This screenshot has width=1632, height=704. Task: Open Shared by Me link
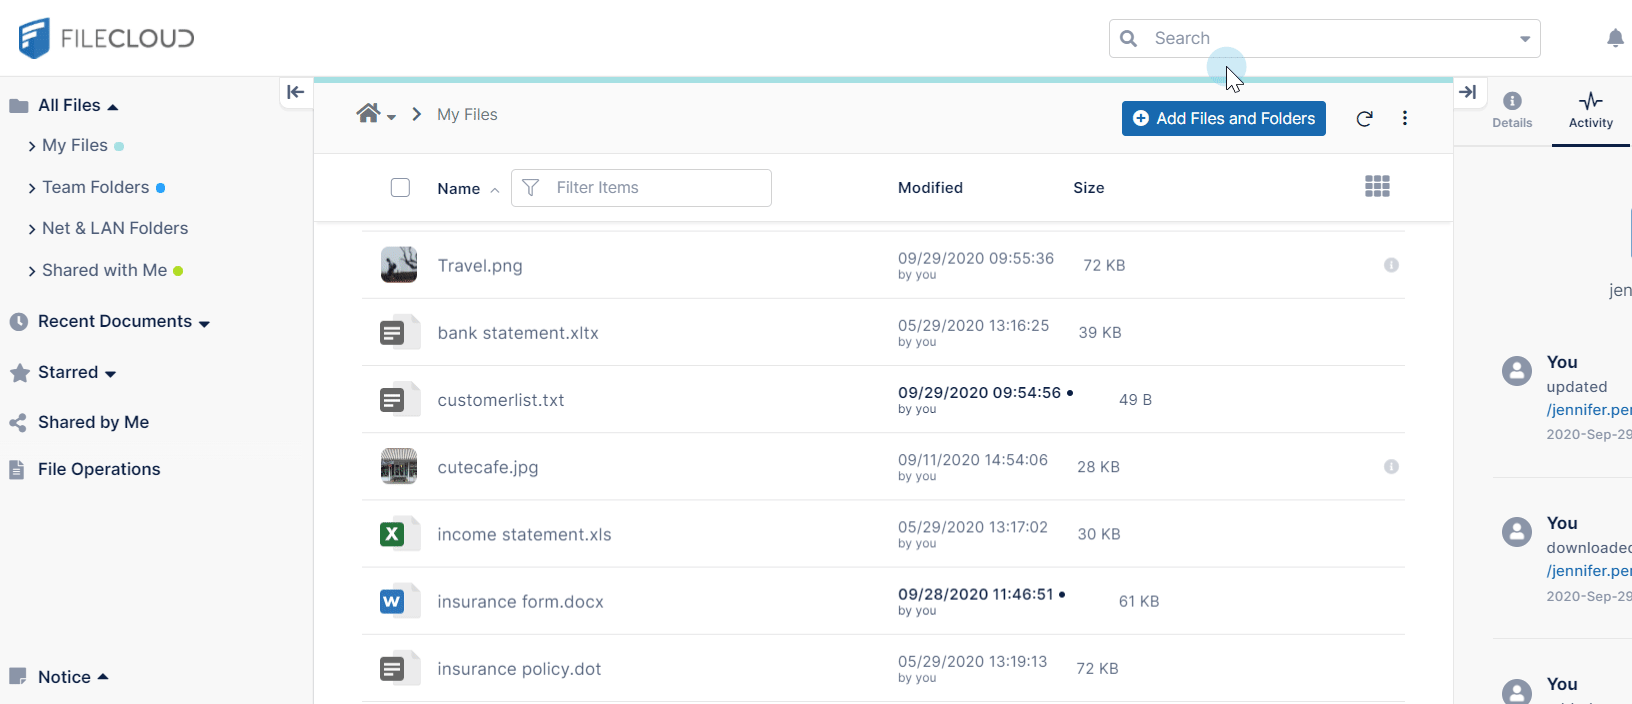93,422
